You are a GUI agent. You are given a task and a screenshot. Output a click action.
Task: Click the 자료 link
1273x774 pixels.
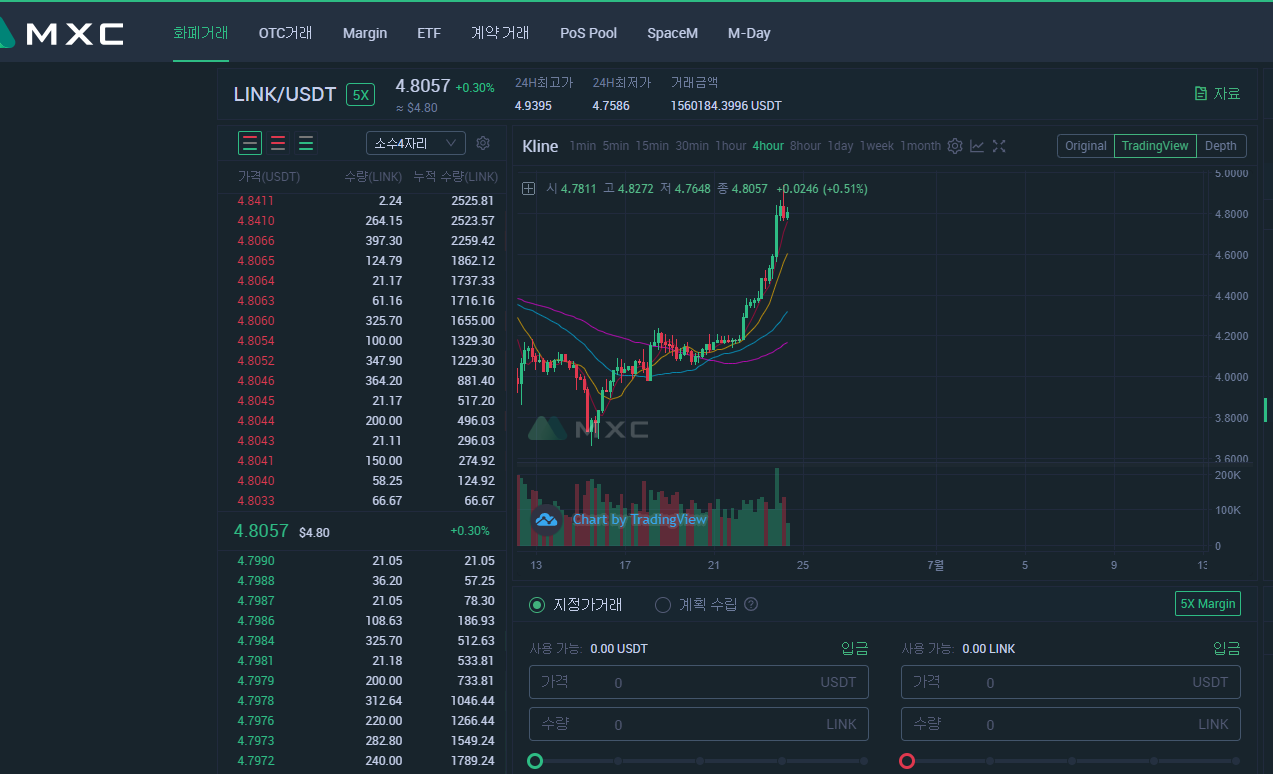(1227, 93)
